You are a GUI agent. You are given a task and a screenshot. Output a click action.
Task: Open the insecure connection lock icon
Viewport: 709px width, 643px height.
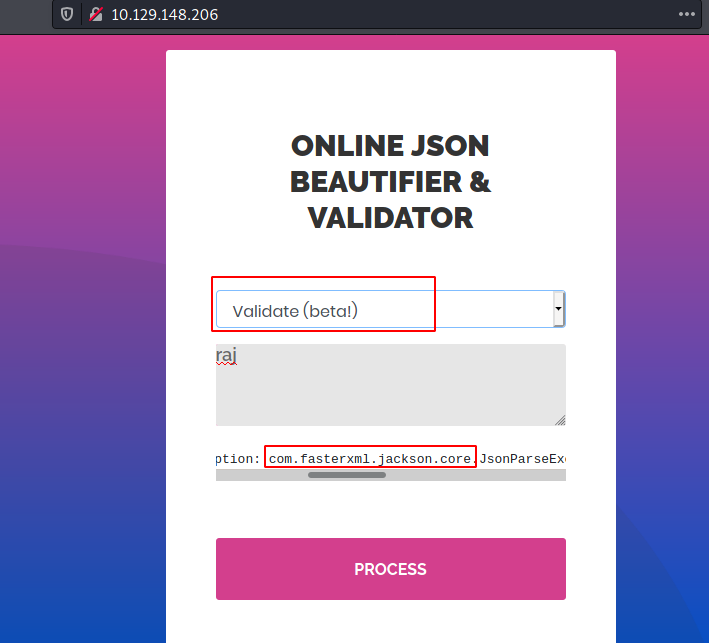point(96,14)
